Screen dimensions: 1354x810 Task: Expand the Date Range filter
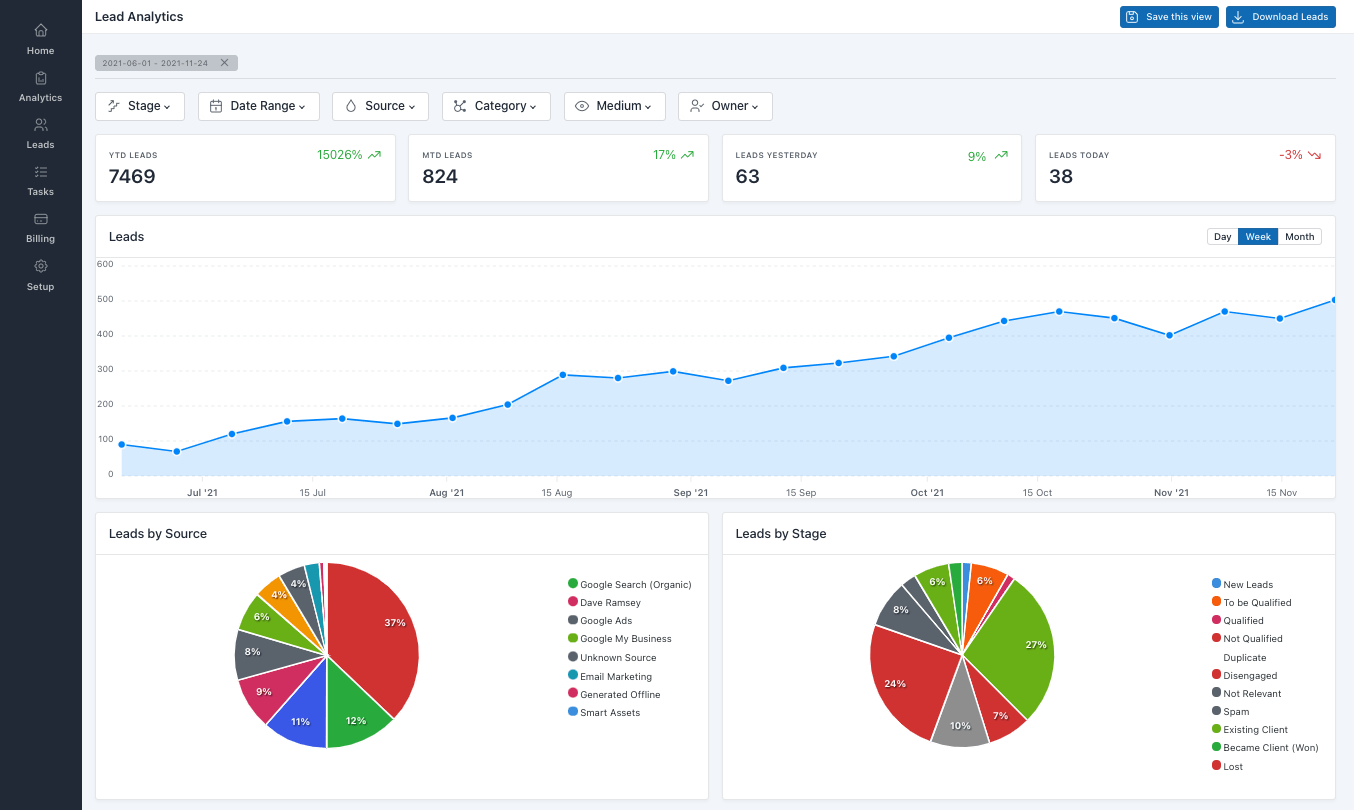[258, 106]
